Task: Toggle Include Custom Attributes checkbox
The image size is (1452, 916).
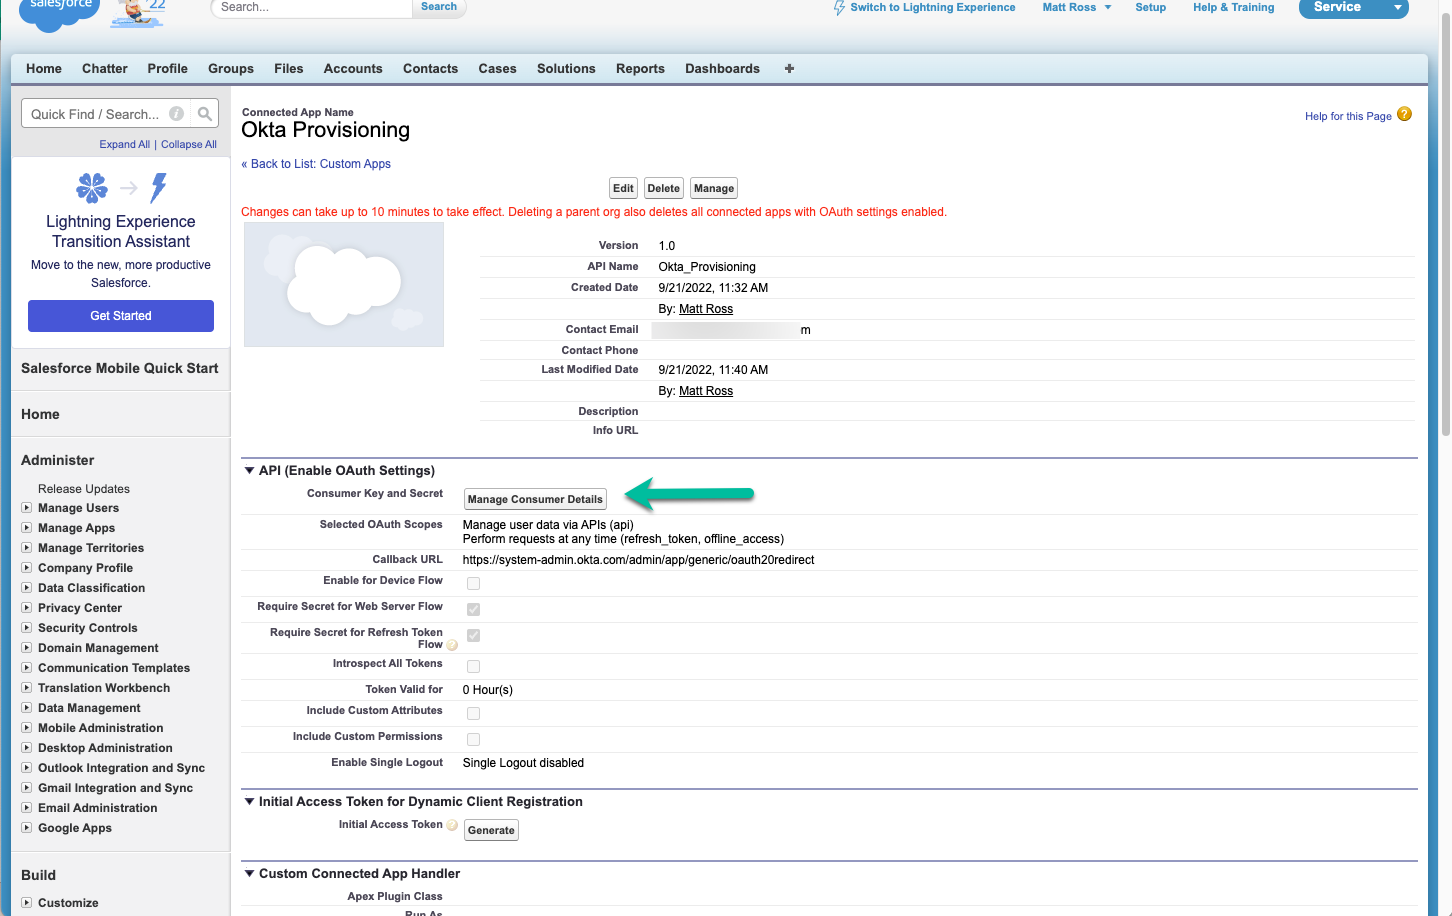Action: click(x=473, y=713)
